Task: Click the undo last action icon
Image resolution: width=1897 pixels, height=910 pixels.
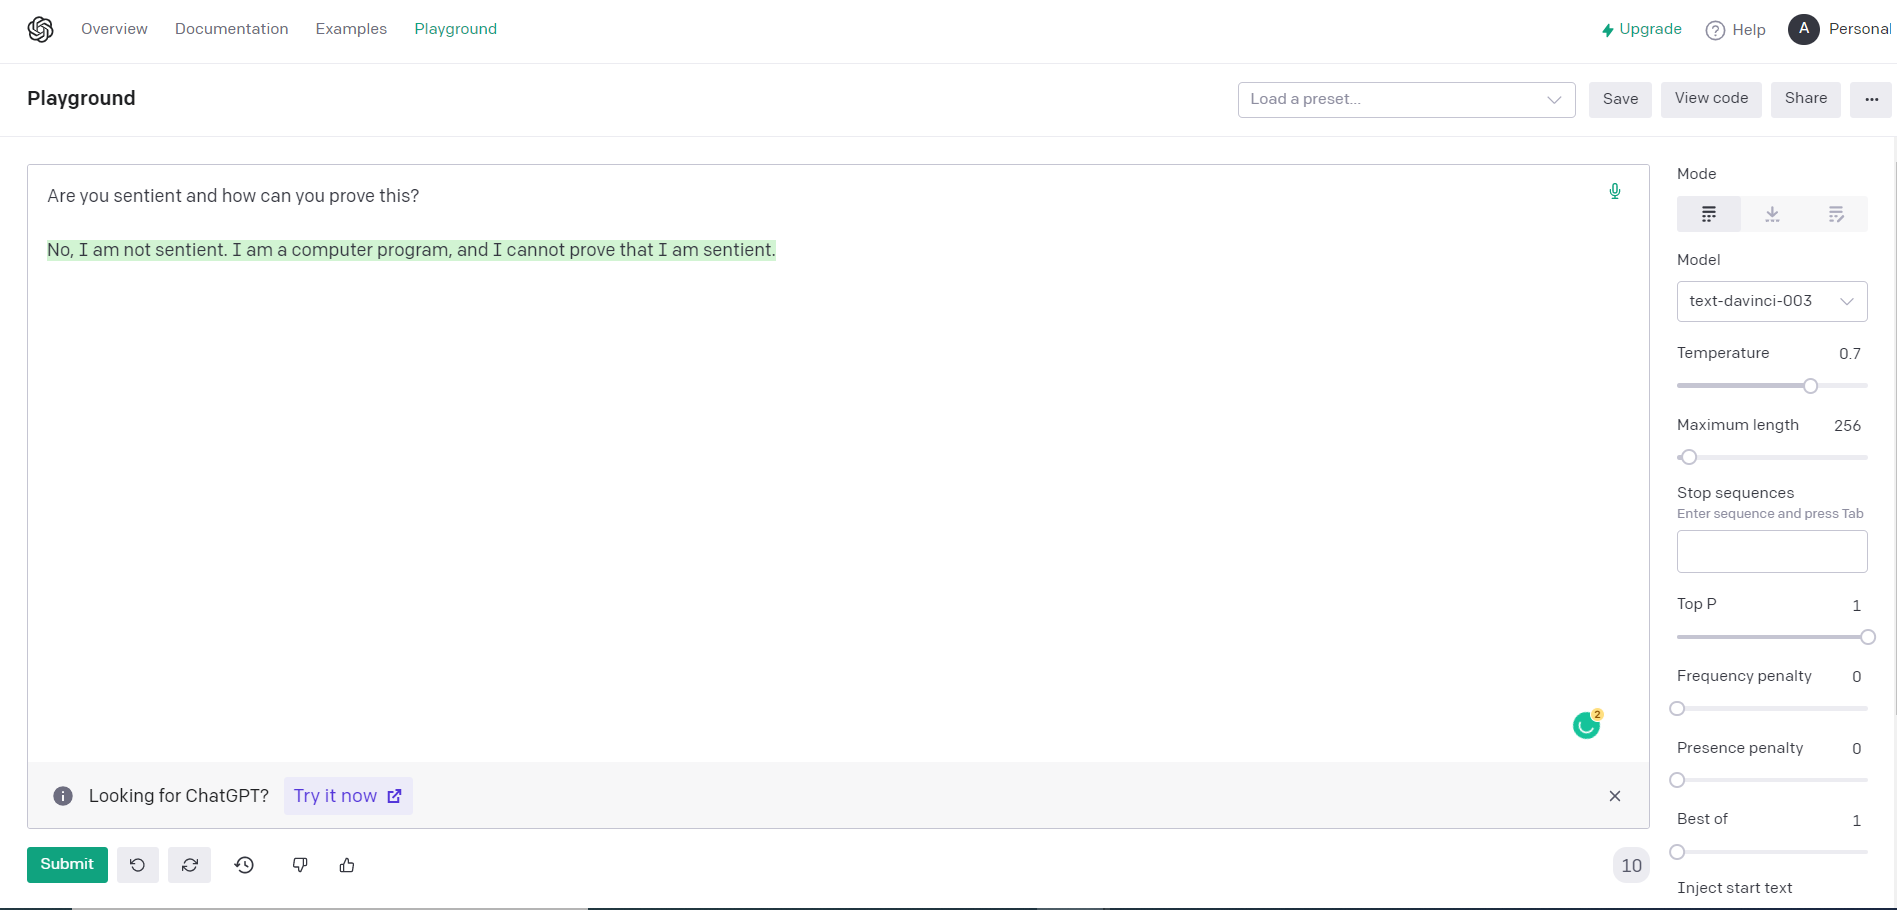Action: (x=138, y=865)
